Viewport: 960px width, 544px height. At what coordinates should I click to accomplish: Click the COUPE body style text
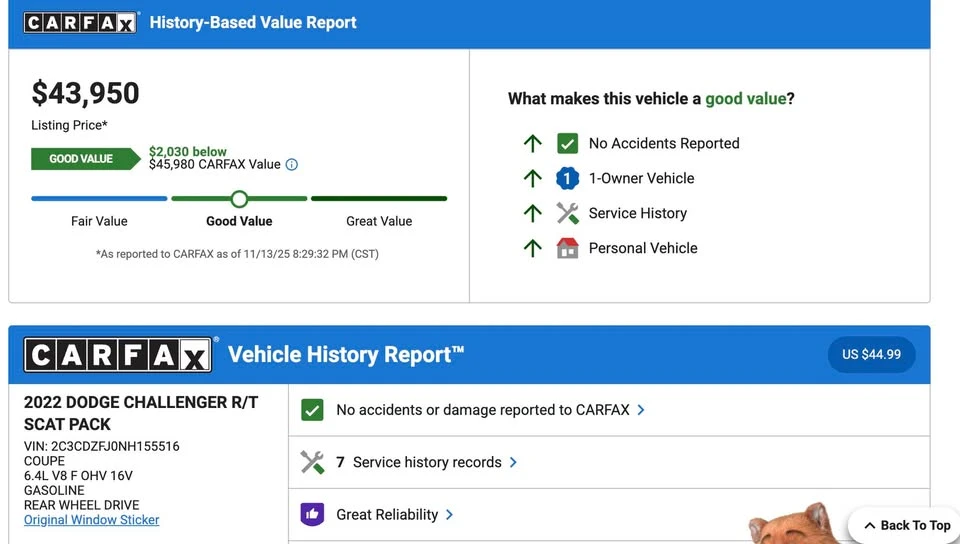[x=44, y=461]
